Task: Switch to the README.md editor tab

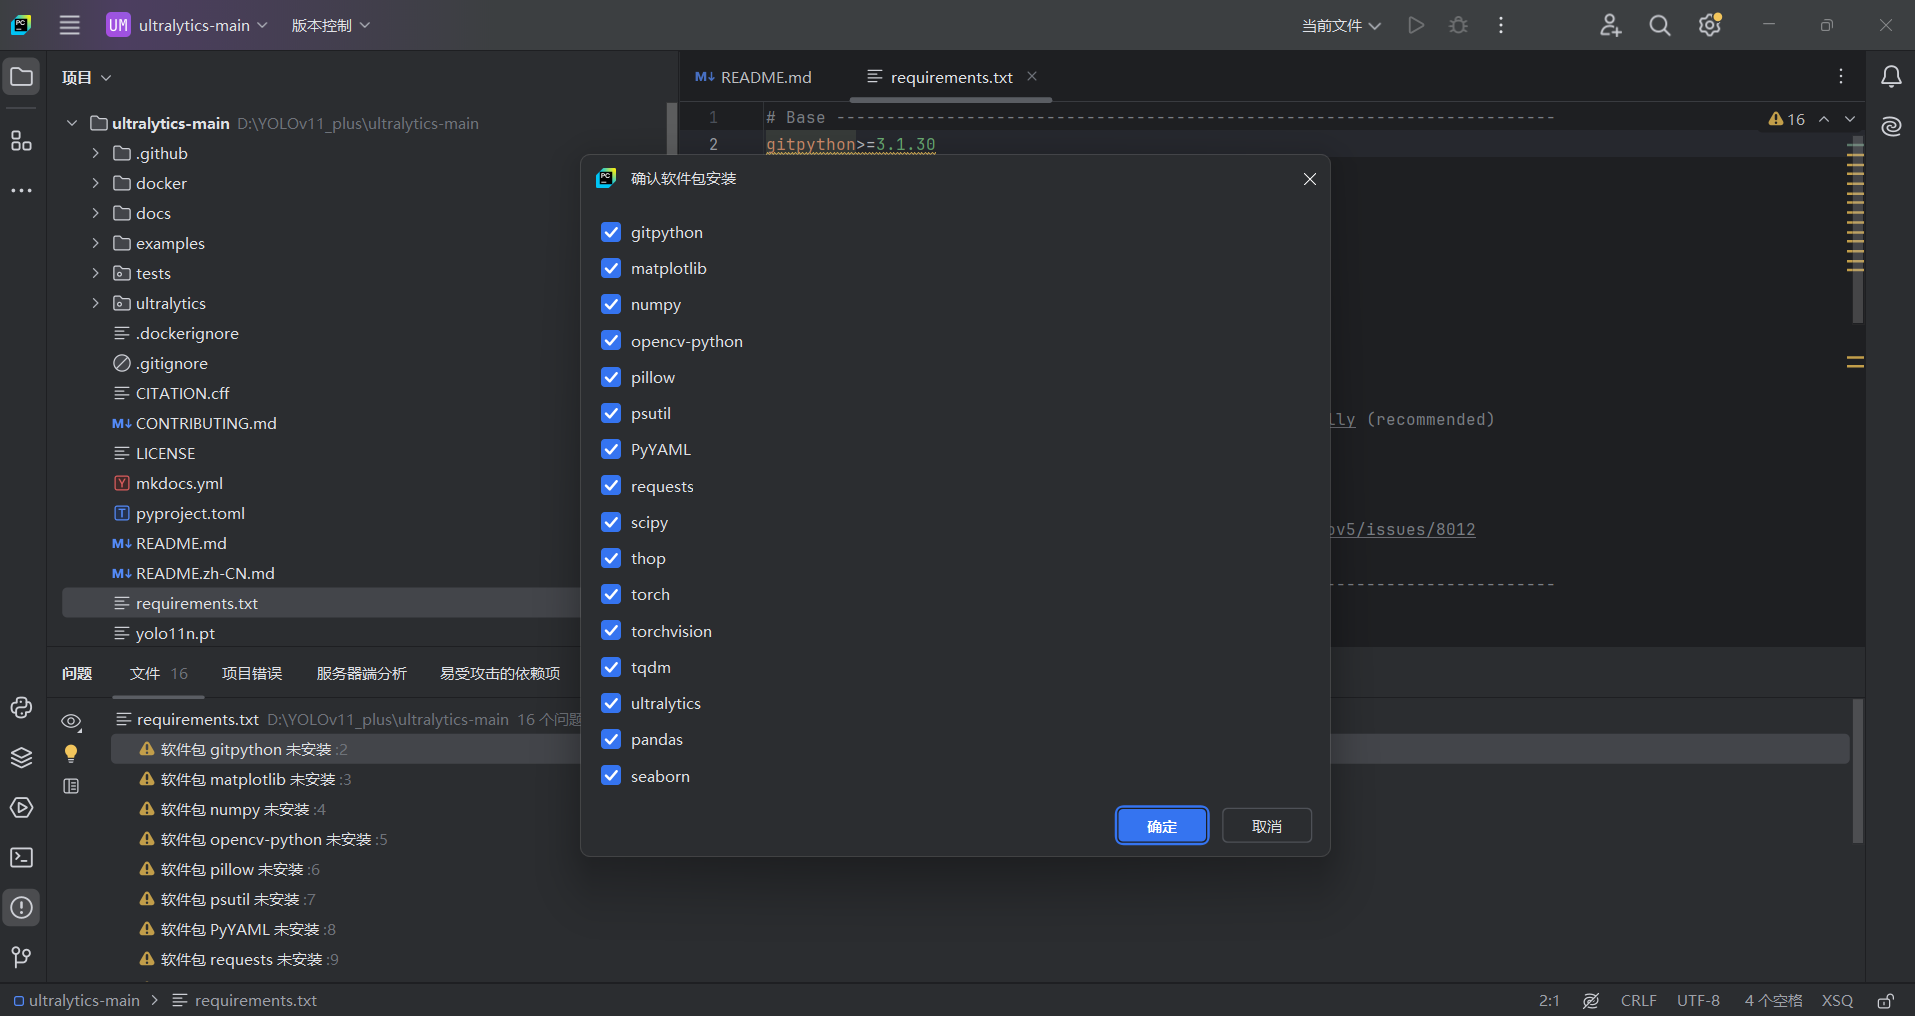Action: tap(754, 77)
